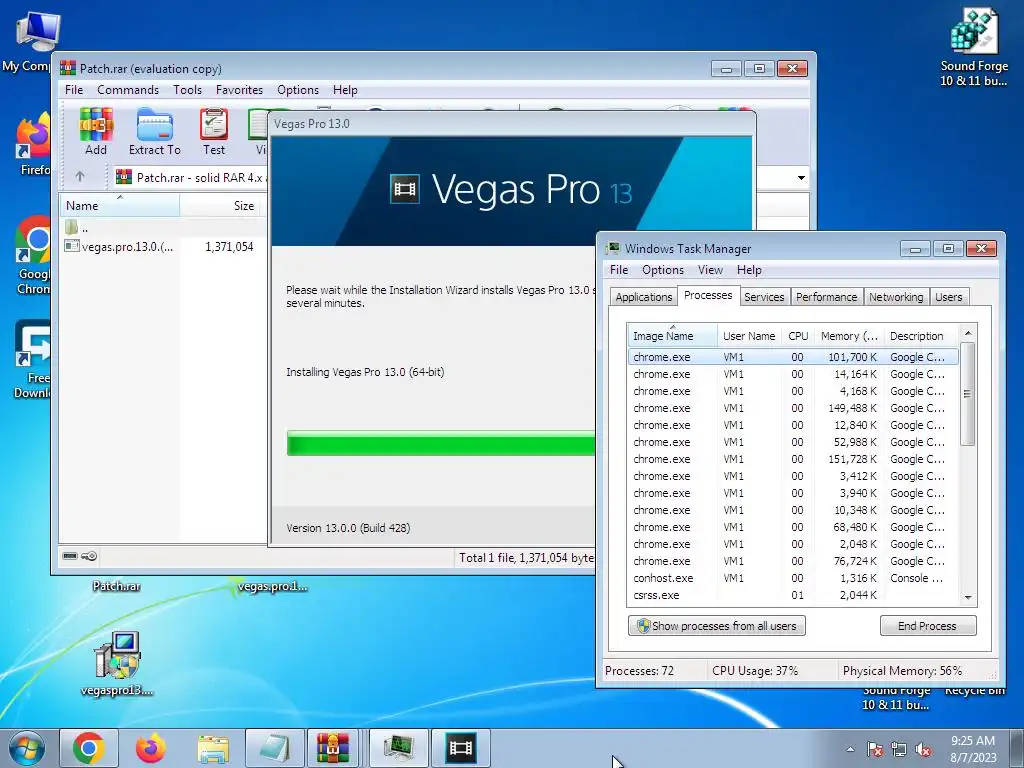Switch to Processes tab
The width and height of the screenshot is (1024, 768).
pos(708,295)
